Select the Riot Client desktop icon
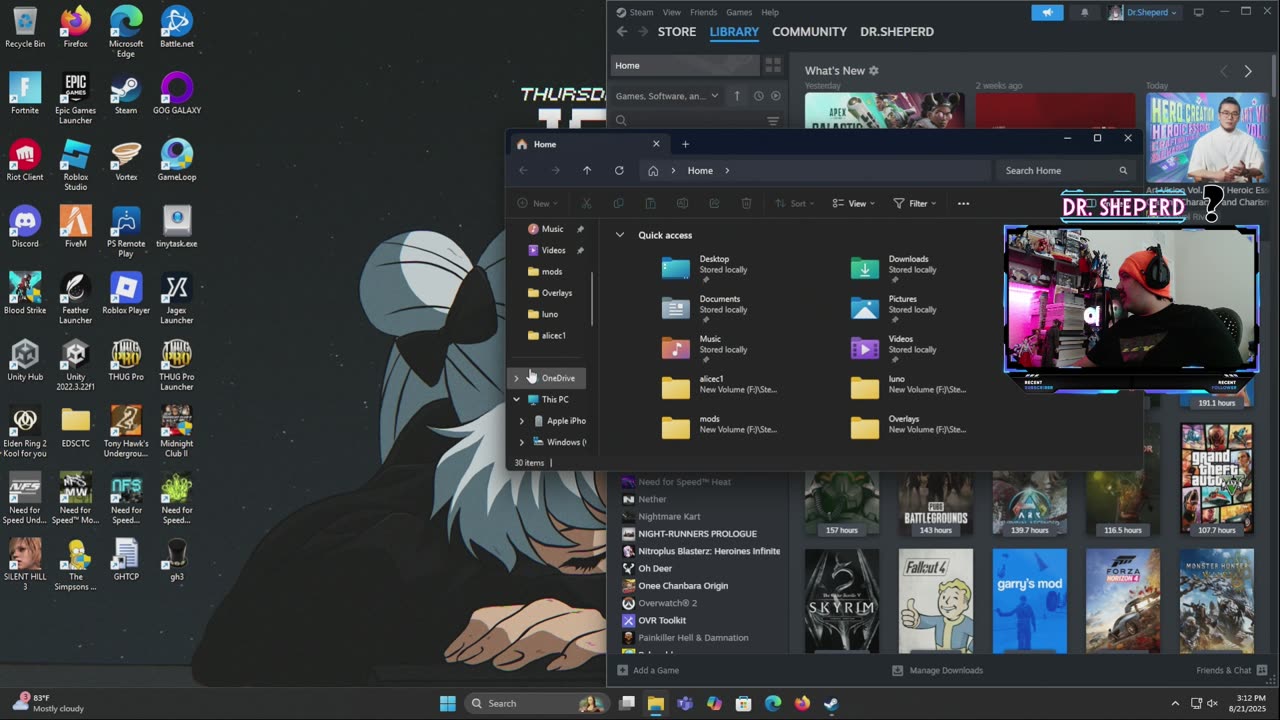 [x=25, y=160]
